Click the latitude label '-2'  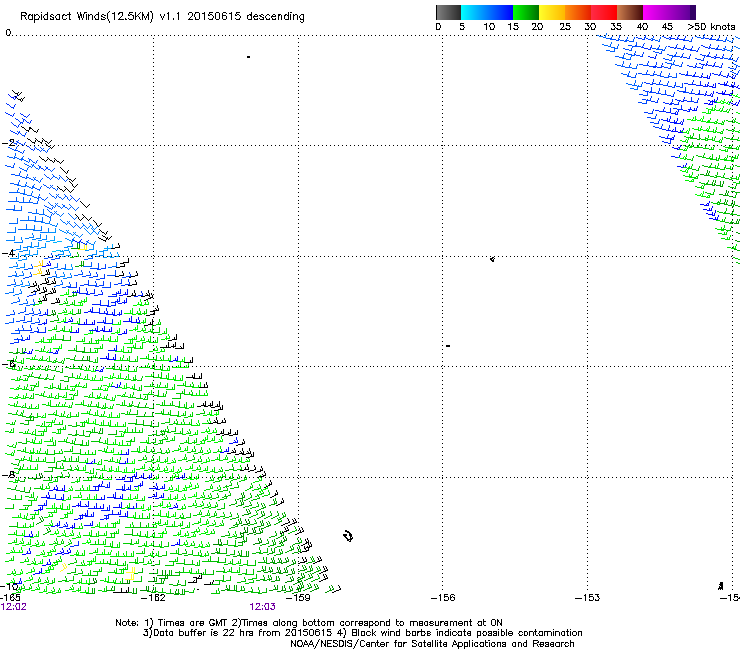[x=9, y=143]
